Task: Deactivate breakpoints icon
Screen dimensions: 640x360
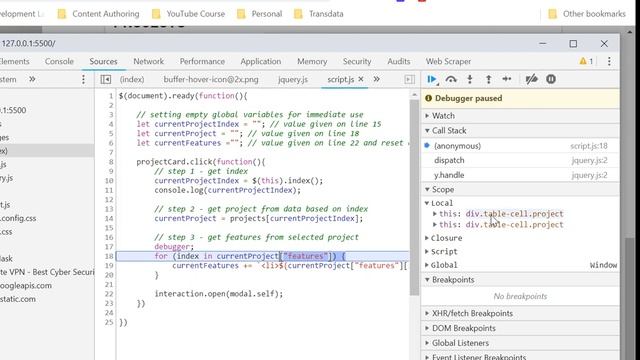Action: (x=531, y=79)
